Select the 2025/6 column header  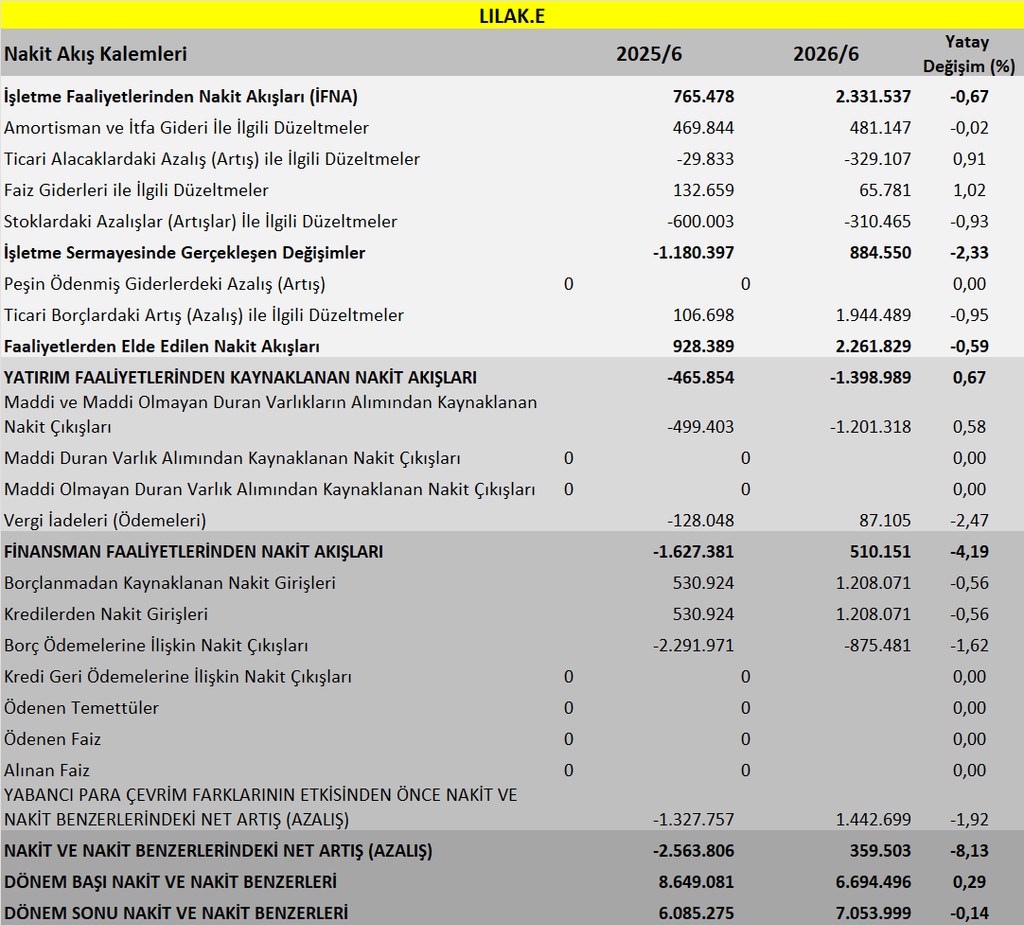[x=648, y=54]
